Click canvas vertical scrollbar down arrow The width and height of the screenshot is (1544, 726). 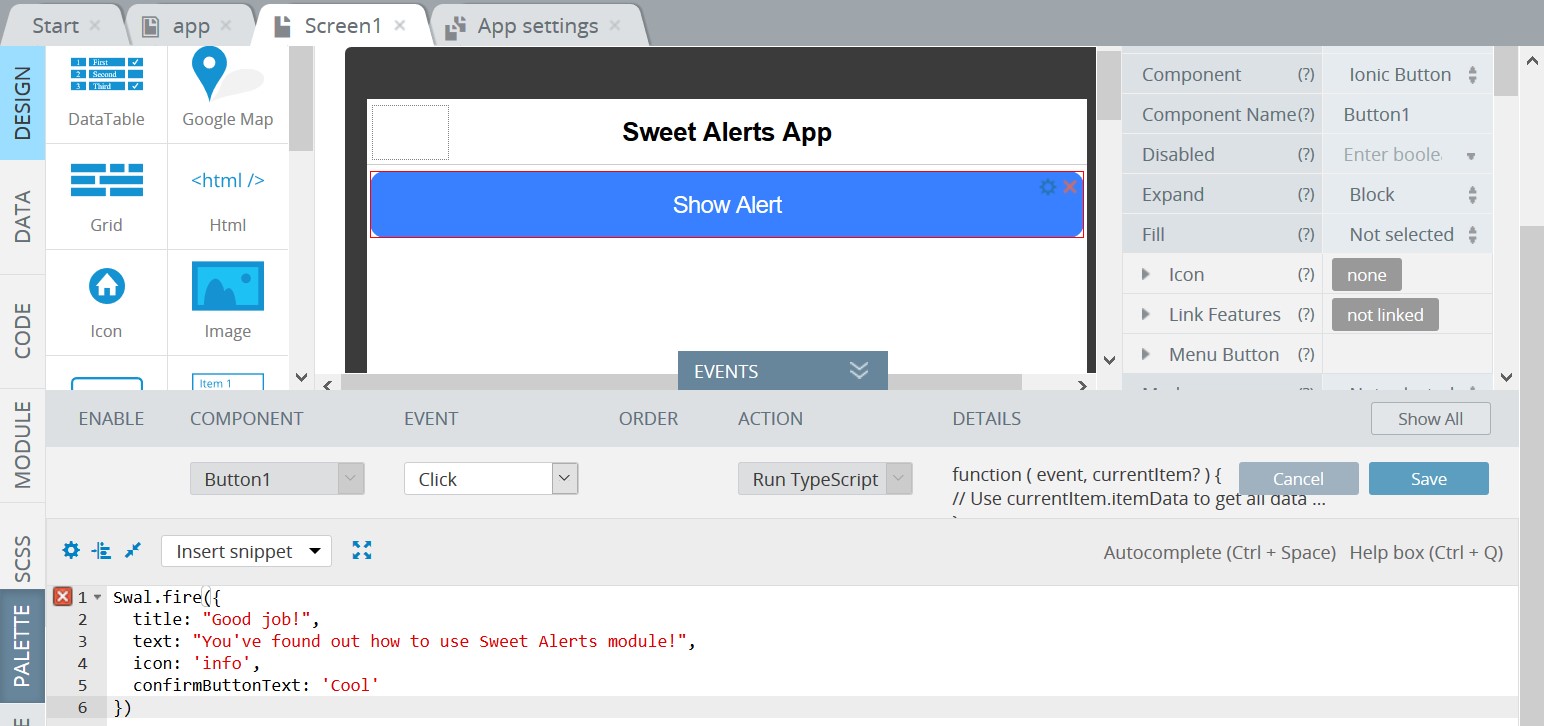1108,360
